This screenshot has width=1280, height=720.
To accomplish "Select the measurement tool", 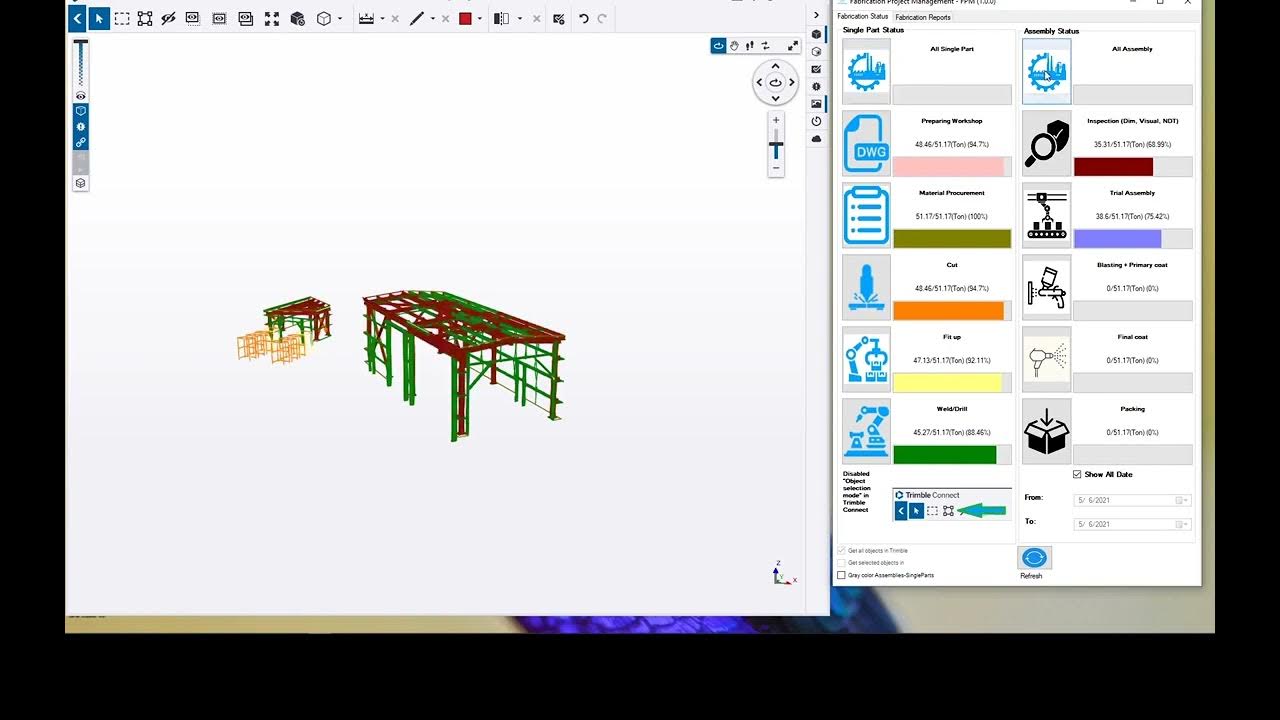I will pyautogui.click(x=366, y=18).
